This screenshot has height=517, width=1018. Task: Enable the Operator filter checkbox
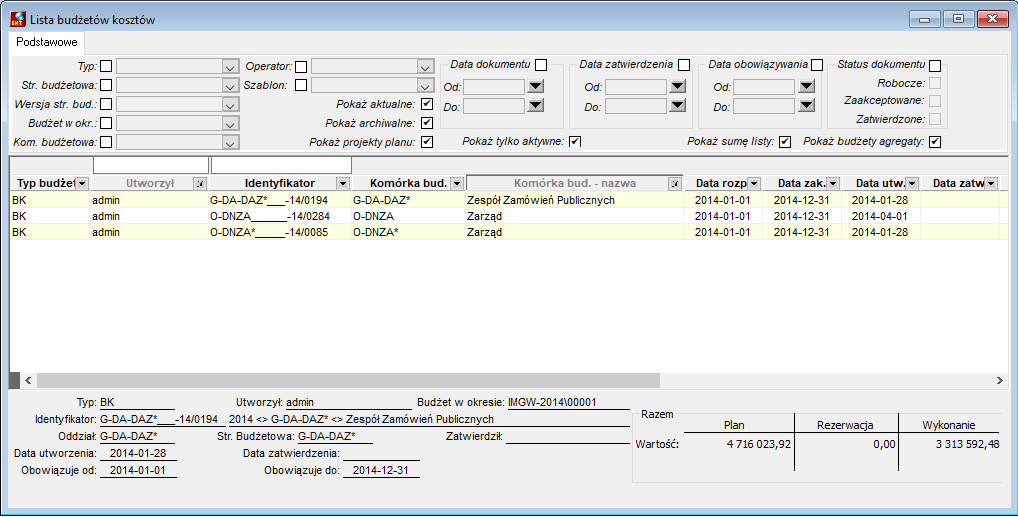click(x=301, y=66)
